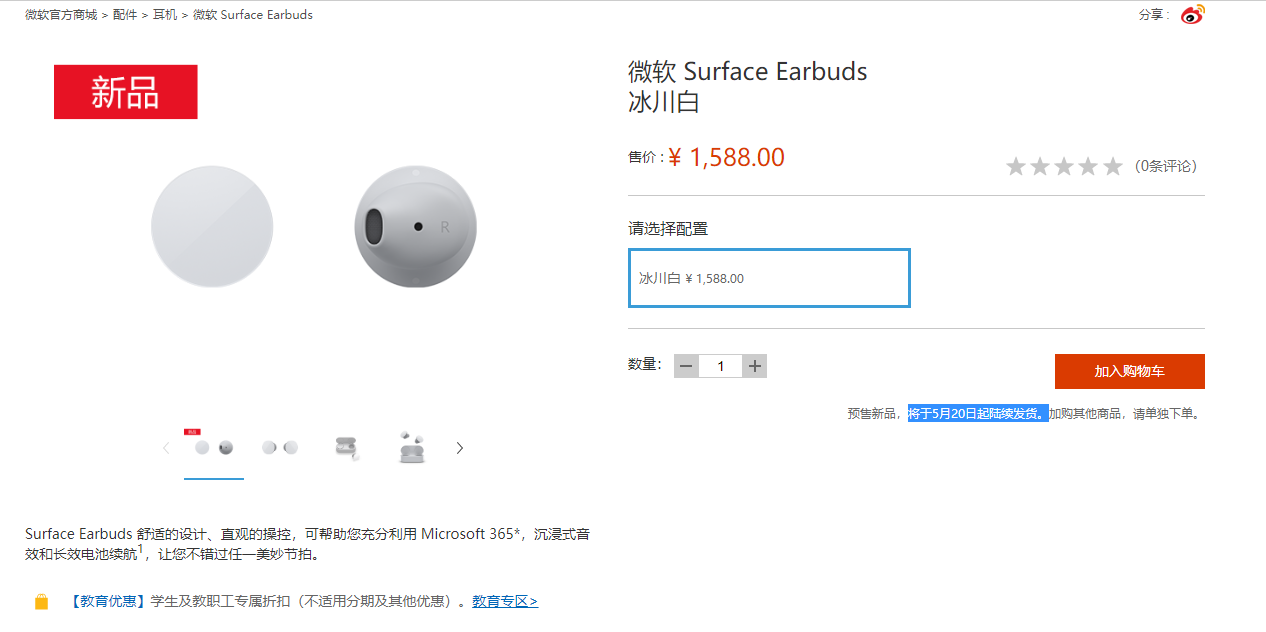
Task: Open the 教育专区 link
Action: pos(505,602)
